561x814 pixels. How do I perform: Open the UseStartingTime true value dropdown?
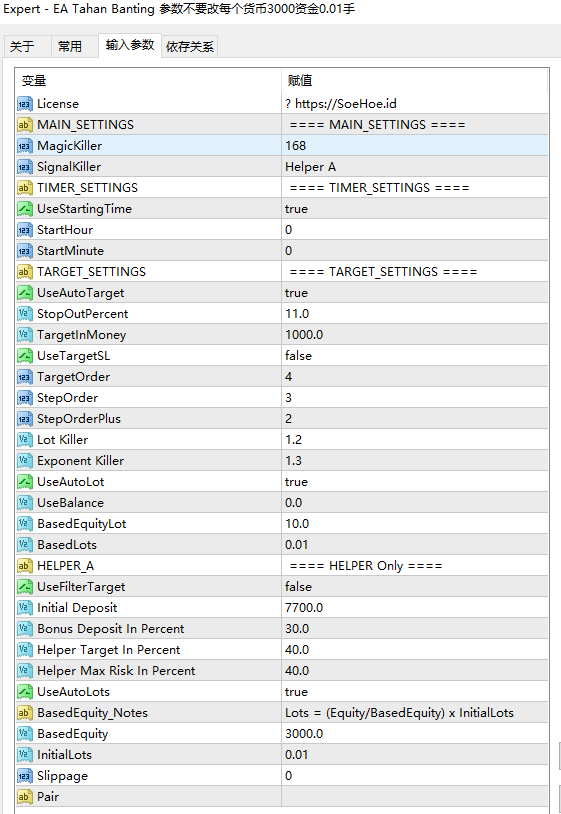coord(414,209)
